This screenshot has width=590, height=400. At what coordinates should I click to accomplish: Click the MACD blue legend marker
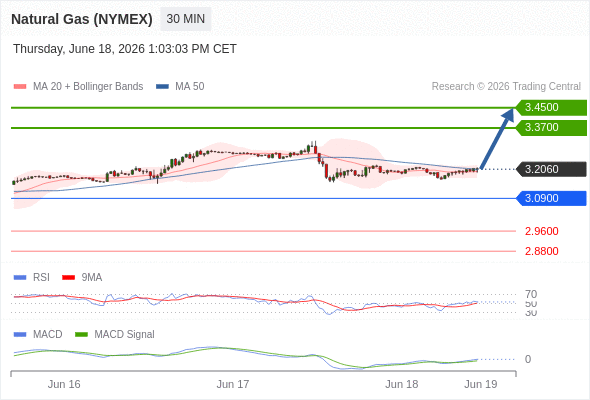[20, 335]
